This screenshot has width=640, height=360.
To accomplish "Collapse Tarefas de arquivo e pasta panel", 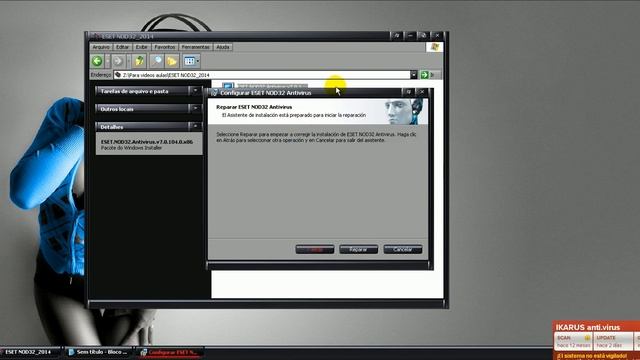I will [x=196, y=91].
